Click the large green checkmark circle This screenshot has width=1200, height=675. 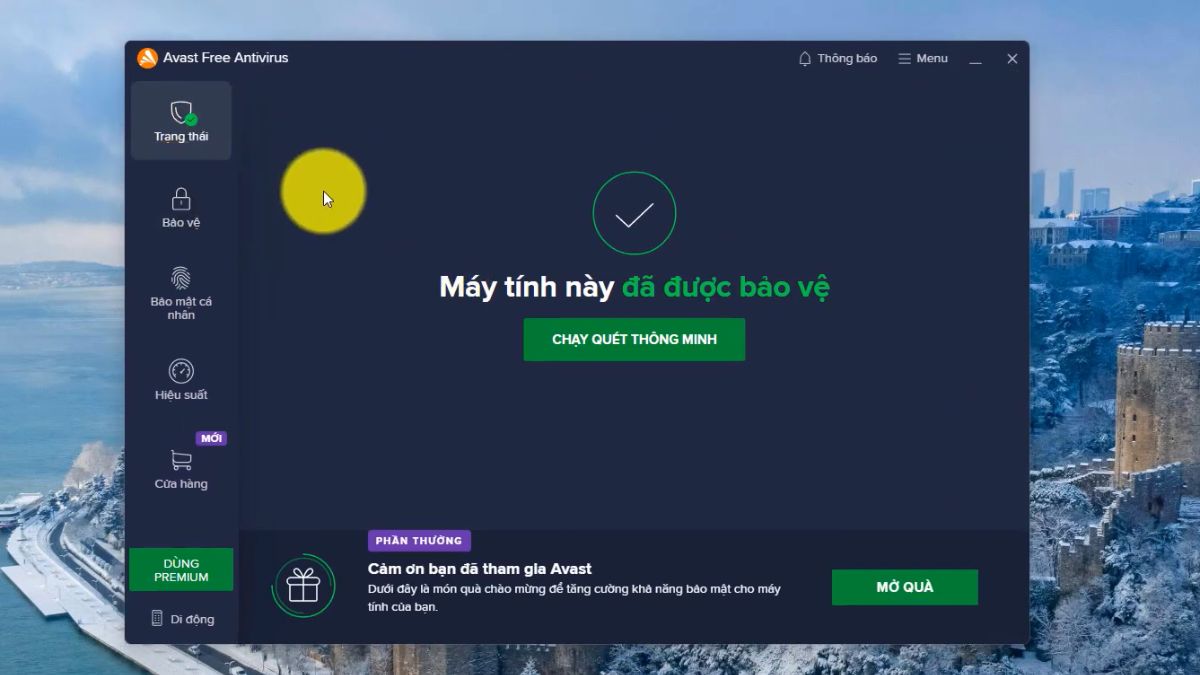[x=634, y=213]
